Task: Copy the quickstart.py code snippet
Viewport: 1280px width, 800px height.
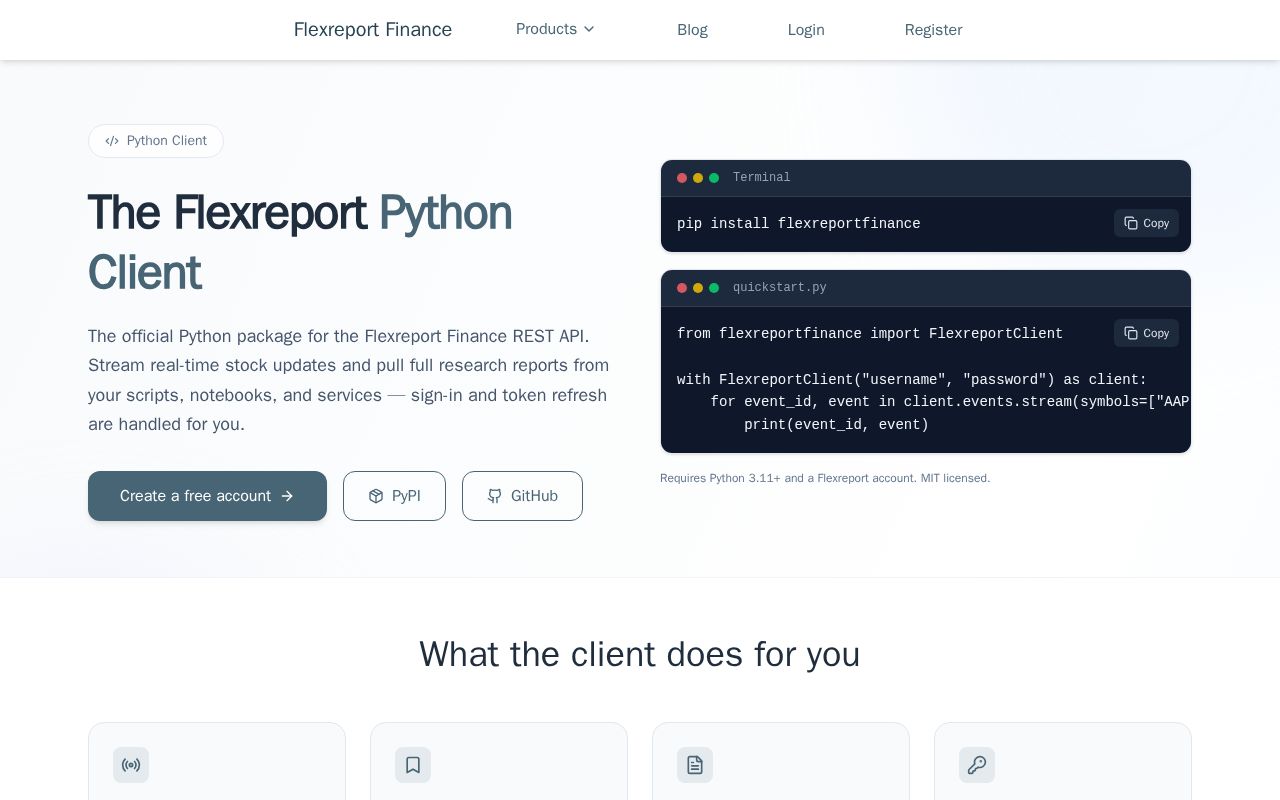Action: [1146, 333]
